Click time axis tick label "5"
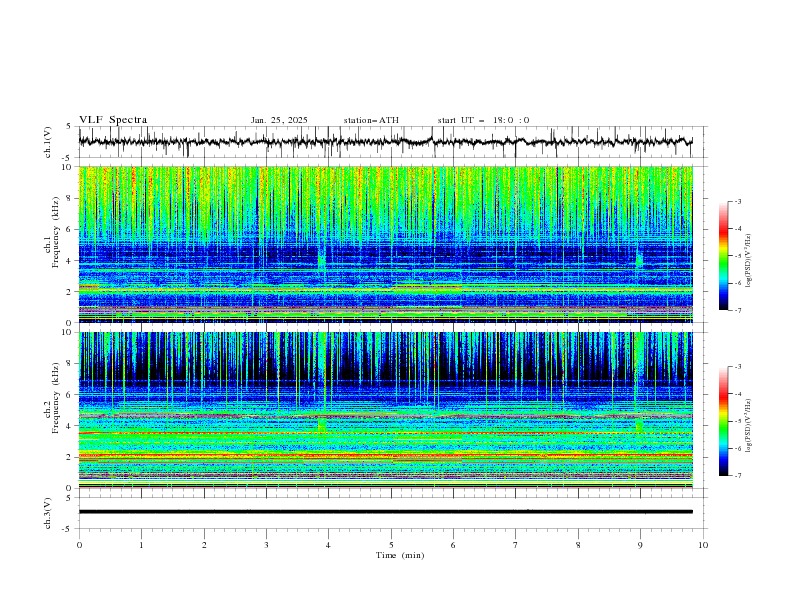792x612 pixels. (391, 545)
